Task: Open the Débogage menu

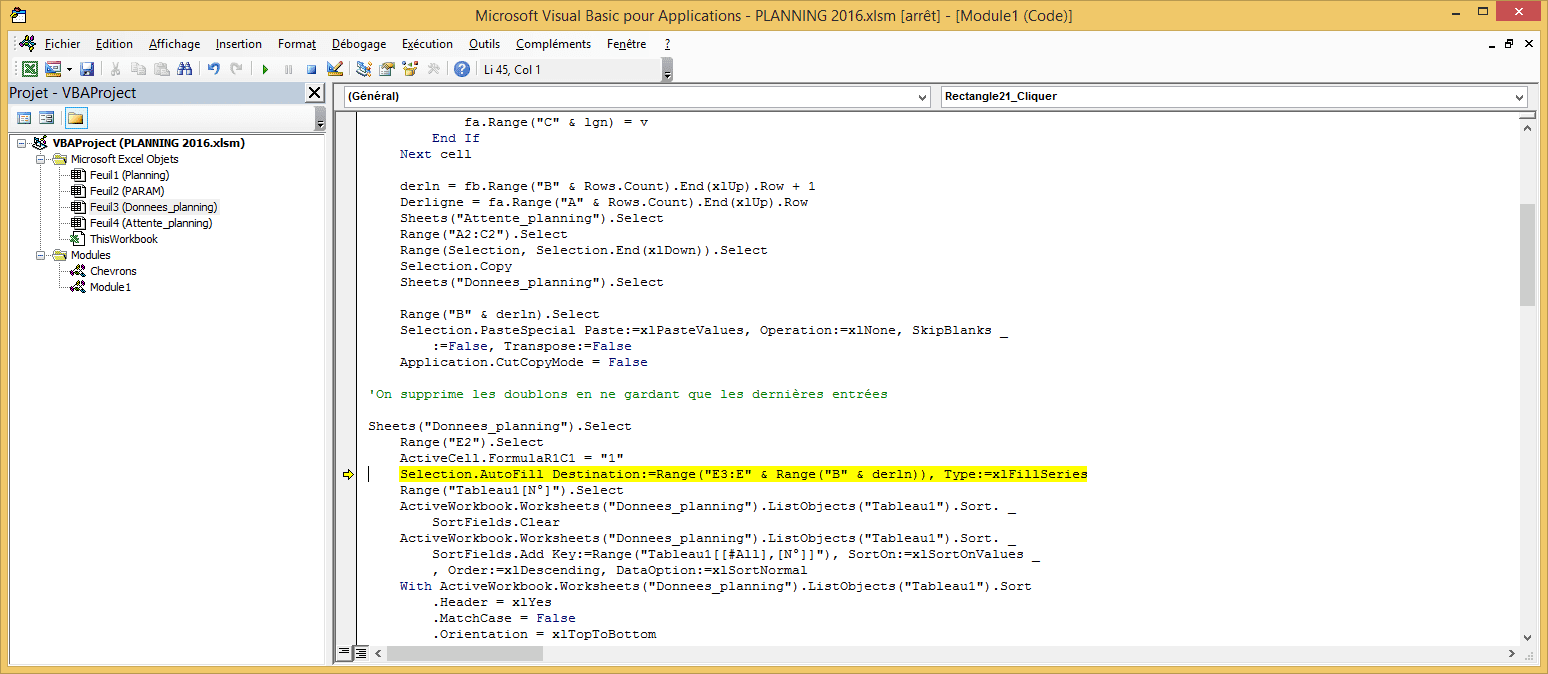Action: [x=359, y=44]
